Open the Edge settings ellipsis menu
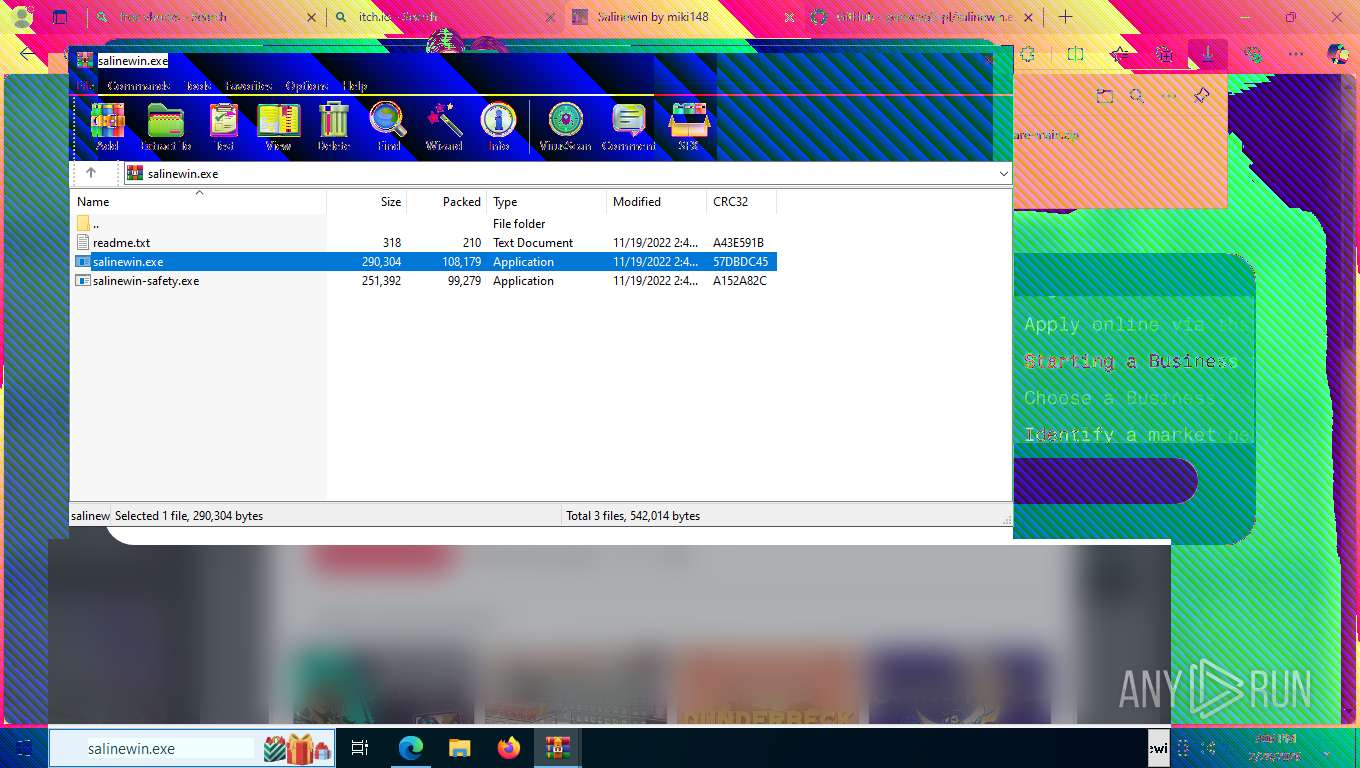The height and width of the screenshot is (768, 1360). coord(1295,54)
